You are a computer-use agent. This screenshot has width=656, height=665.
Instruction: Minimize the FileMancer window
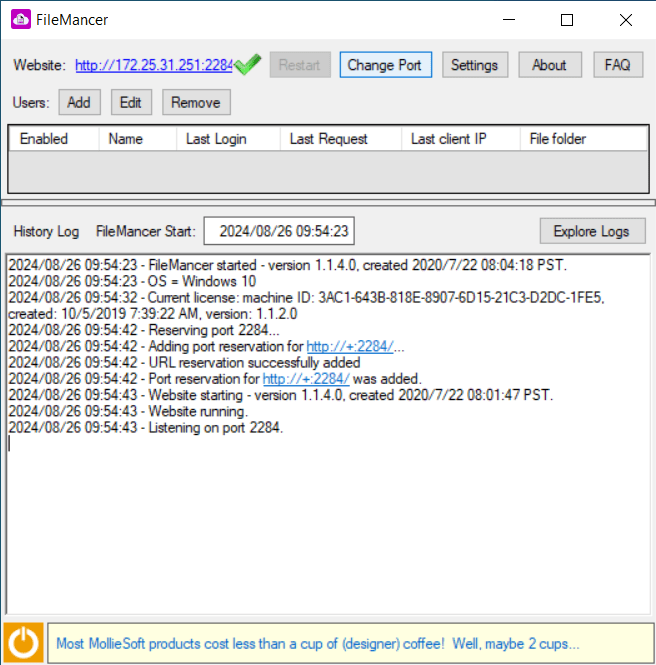click(509, 20)
